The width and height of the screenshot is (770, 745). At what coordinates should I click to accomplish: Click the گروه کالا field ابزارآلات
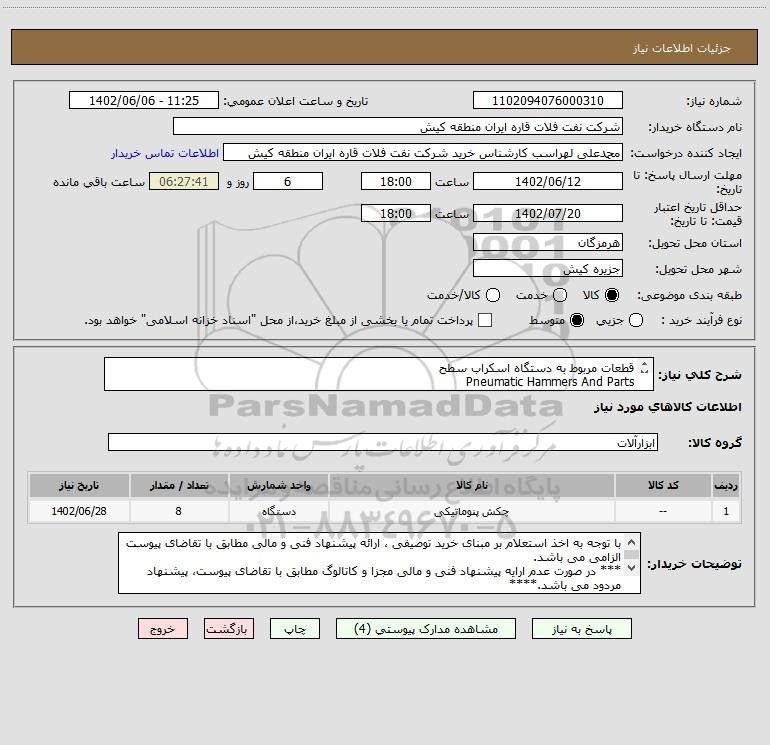[383, 442]
